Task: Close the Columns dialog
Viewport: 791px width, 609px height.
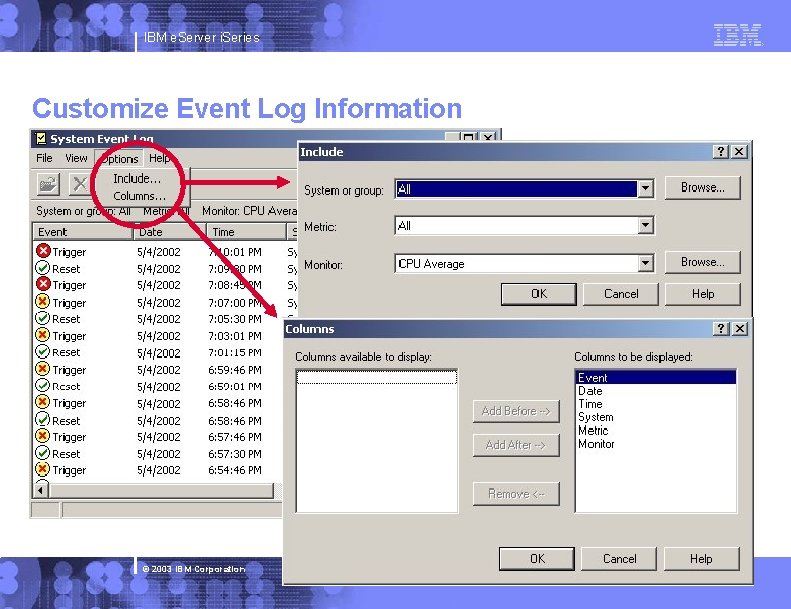Action: [740, 328]
